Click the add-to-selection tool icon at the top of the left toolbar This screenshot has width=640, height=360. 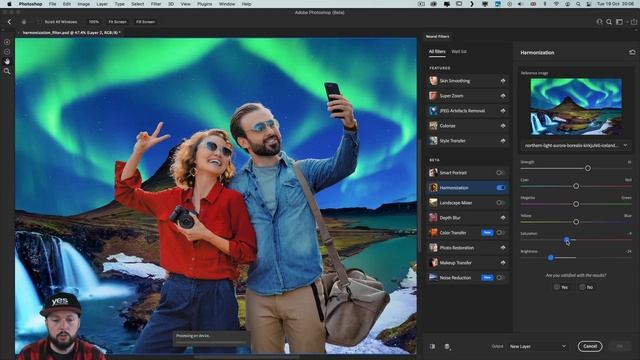tap(7, 42)
